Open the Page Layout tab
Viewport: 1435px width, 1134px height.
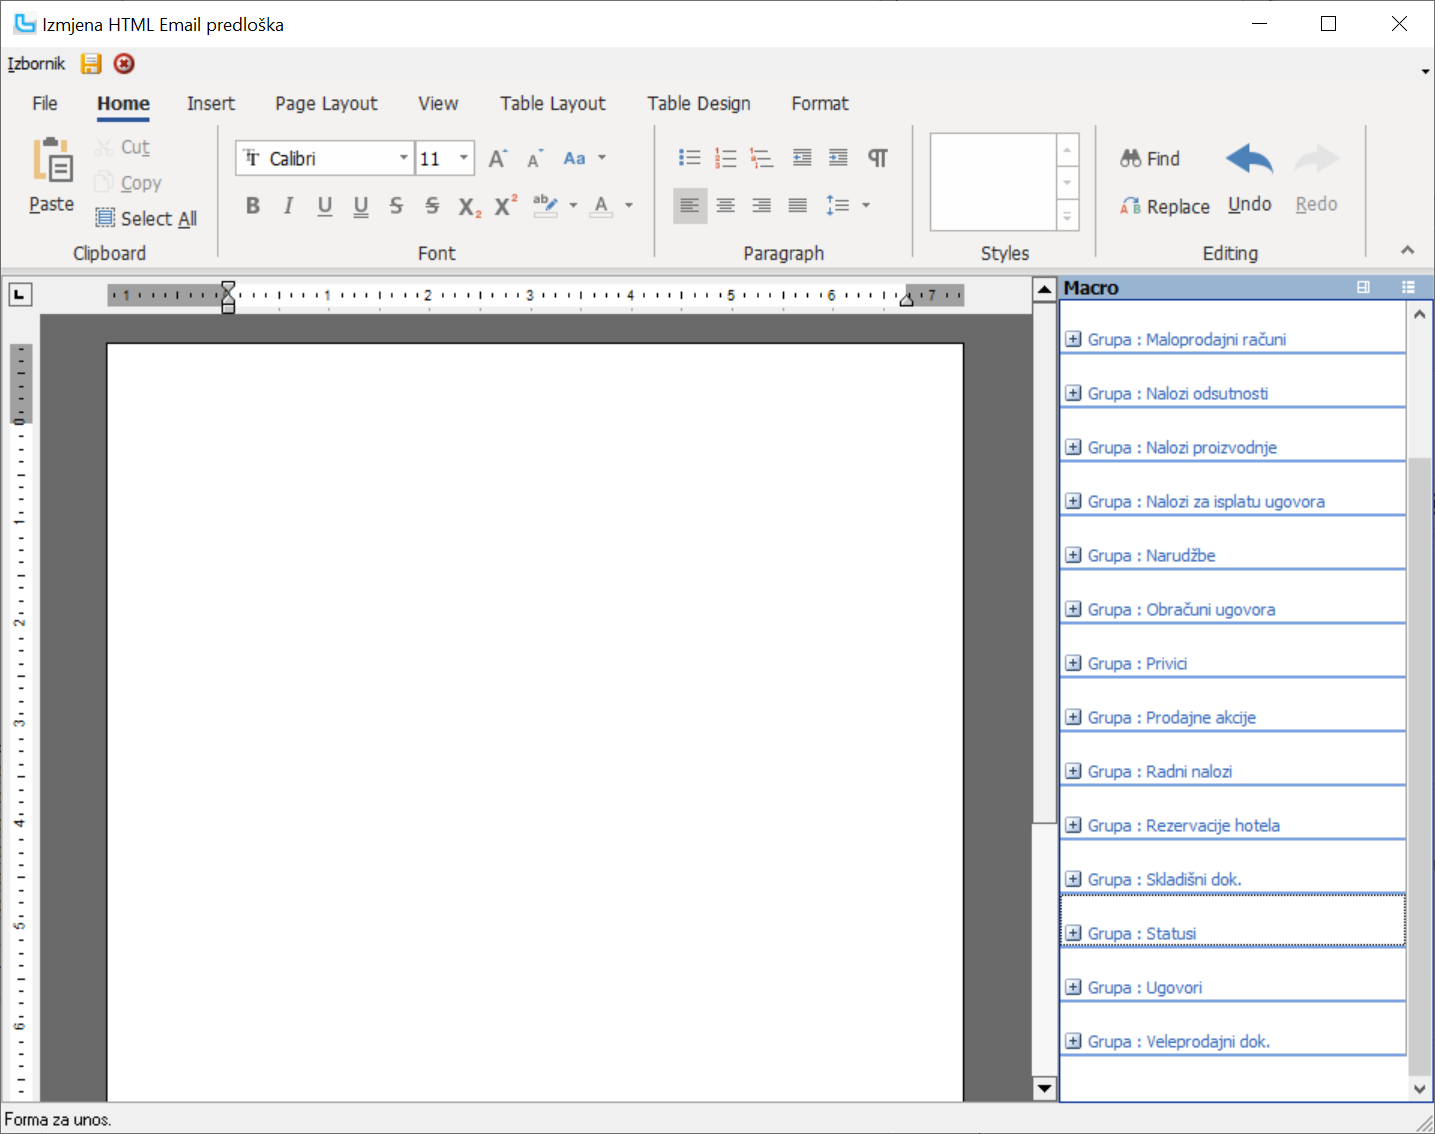pos(326,103)
